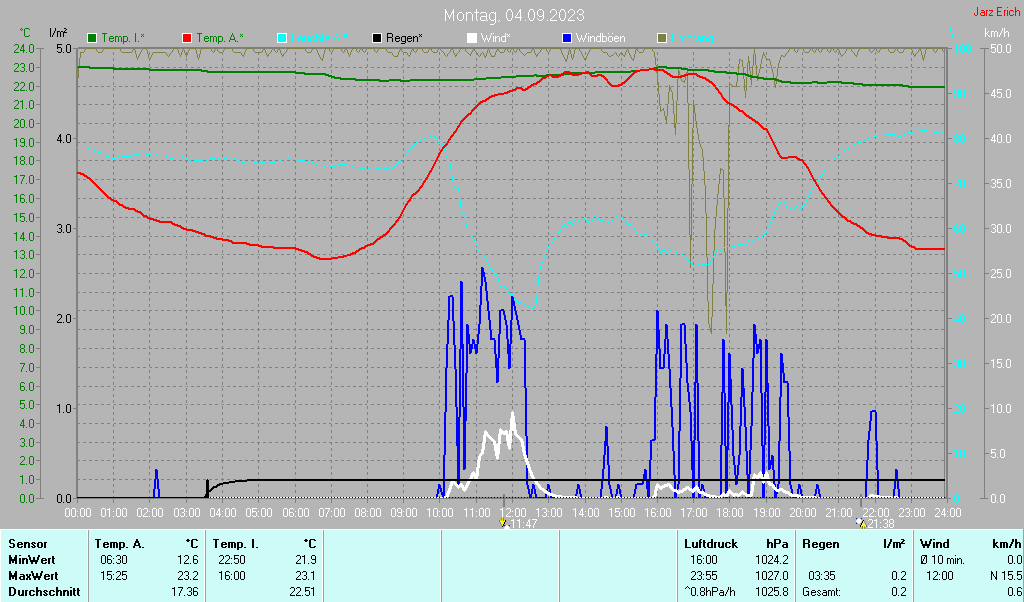This screenshot has width=1024, height=602.
Task: Click the 50.0 label on wind axis
Action: point(1001,48)
